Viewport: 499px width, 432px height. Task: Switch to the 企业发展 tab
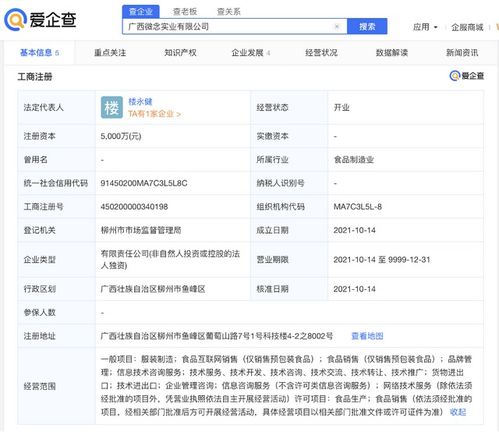point(251,53)
